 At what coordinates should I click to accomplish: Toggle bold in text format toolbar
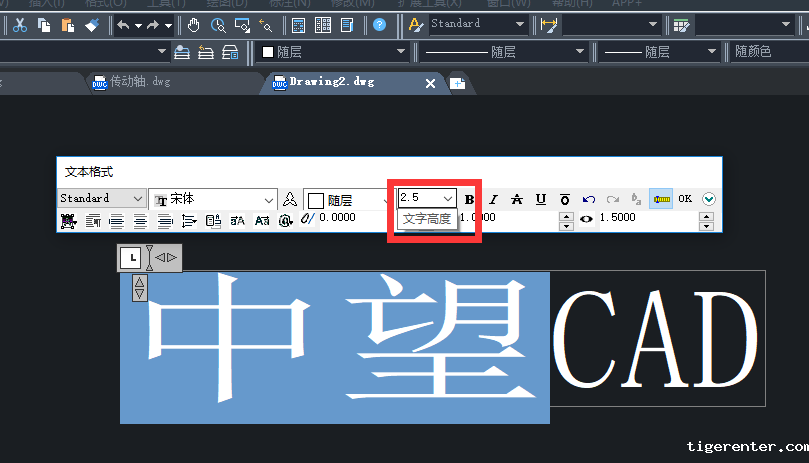[469, 199]
